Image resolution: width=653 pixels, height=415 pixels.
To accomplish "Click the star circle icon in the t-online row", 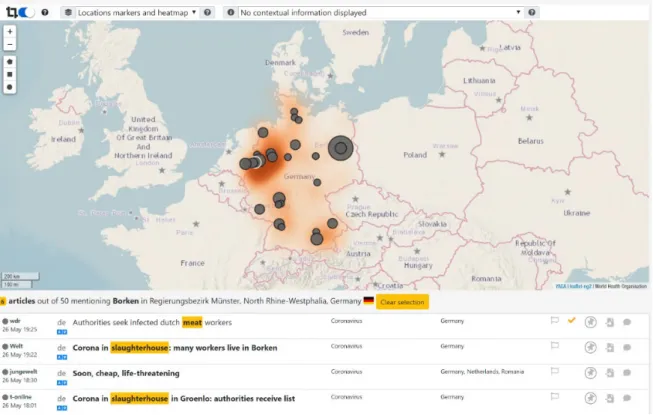I will tap(591, 398).
